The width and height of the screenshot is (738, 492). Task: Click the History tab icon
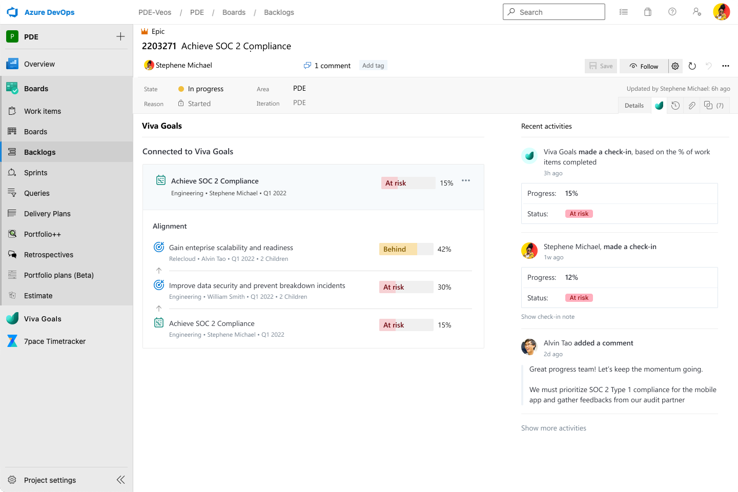click(x=675, y=105)
